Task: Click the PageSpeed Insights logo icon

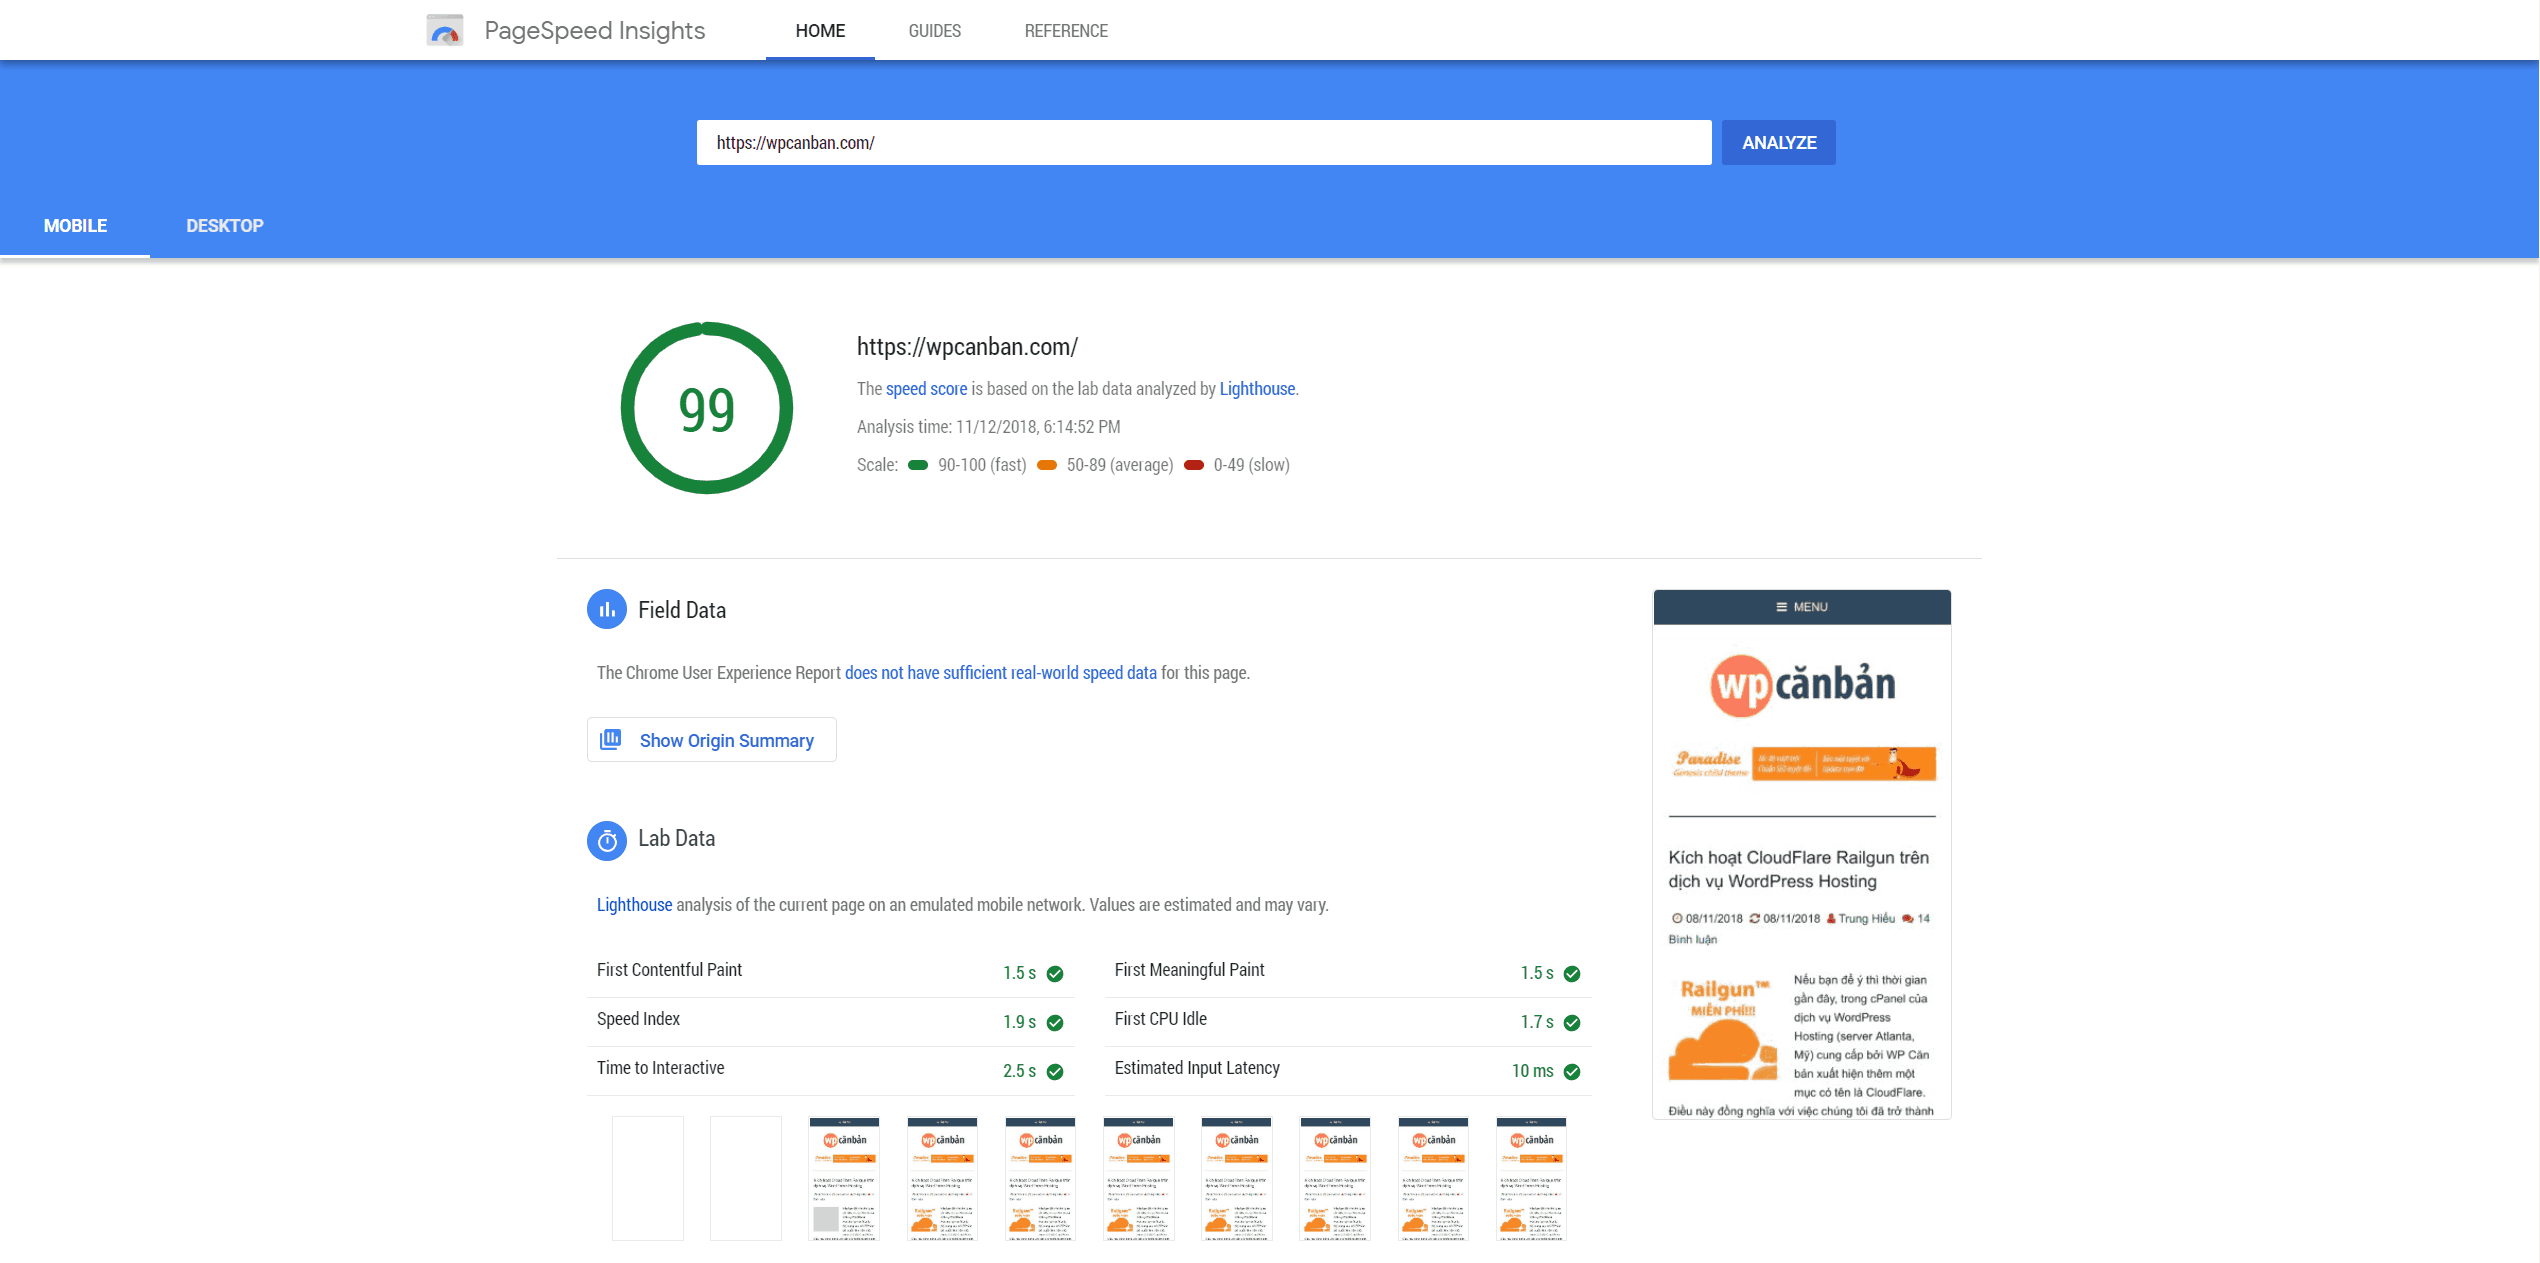Action: point(444,30)
